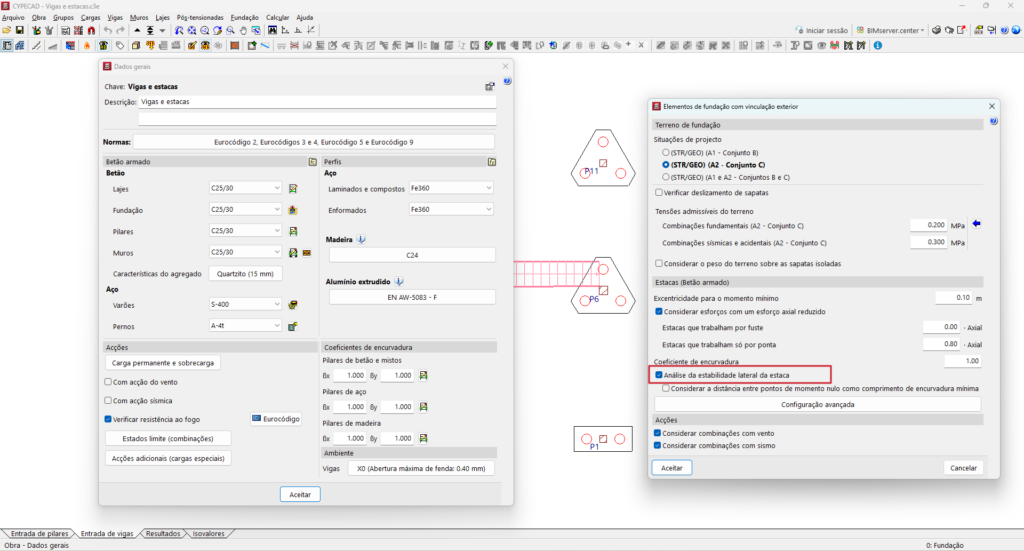Click blue arrow next to Combinações fundamentais

[976, 224]
